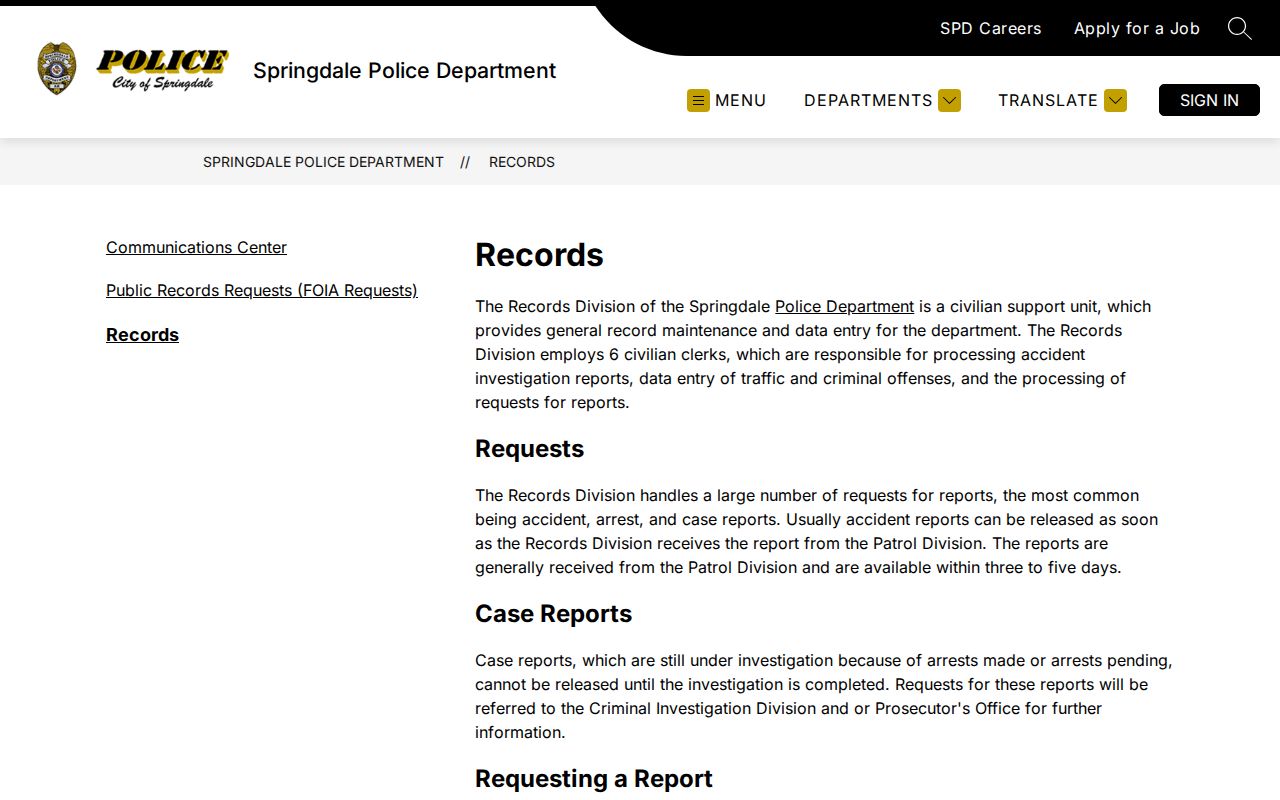
Task: Click the police badge logo
Action: [56, 69]
